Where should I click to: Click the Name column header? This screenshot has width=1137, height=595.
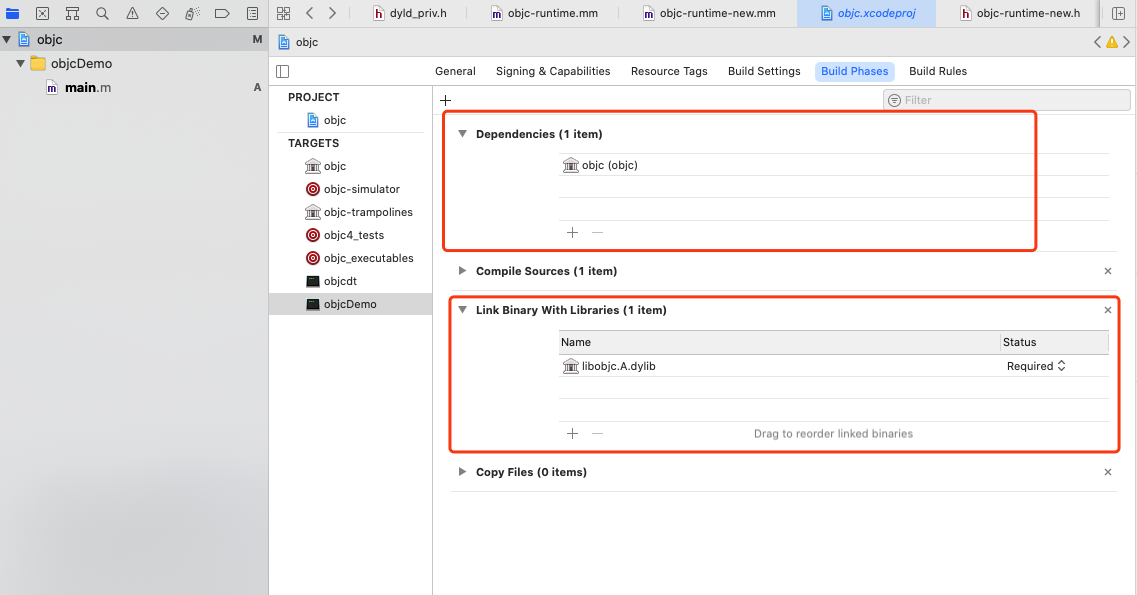click(x=780, y=342)
